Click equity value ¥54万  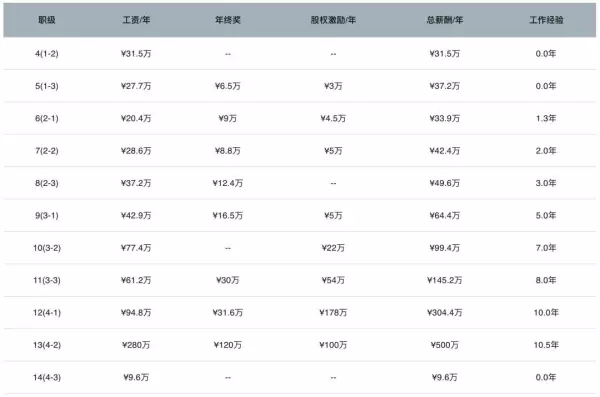pyautogui.click(x=333, y=280)
